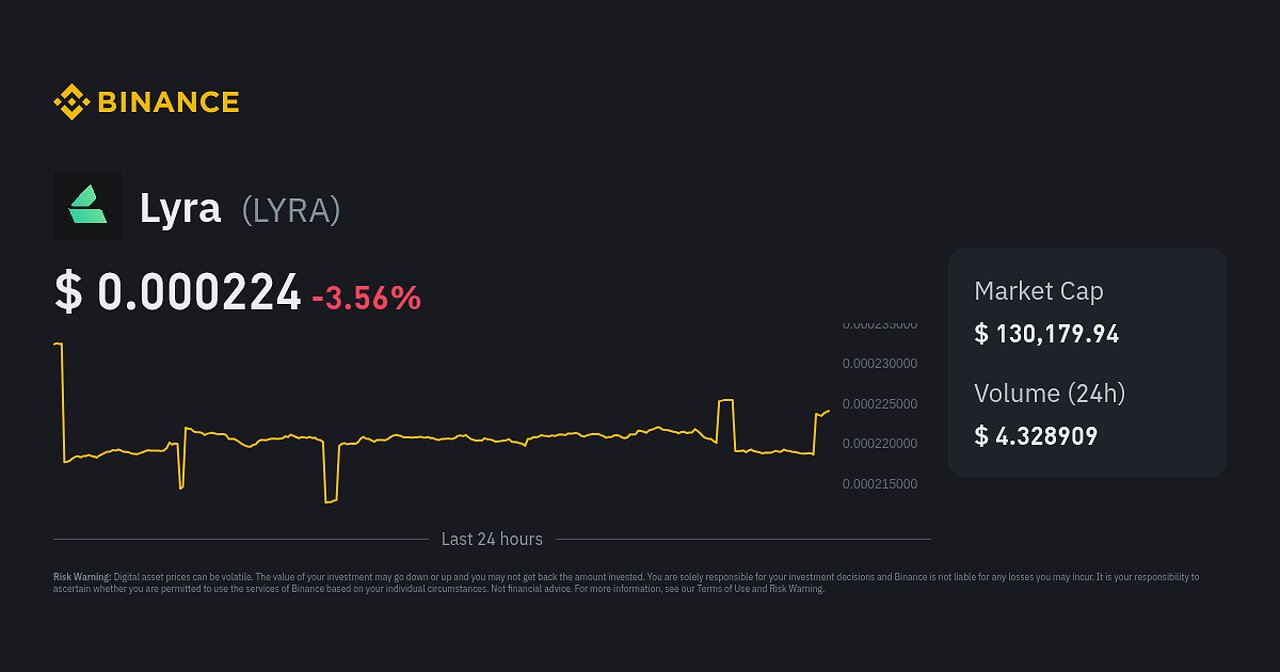The width and height of the screenshot is (1280, 672).
Task: Click the latest endpoint of price line
Action: pos(828,411)
